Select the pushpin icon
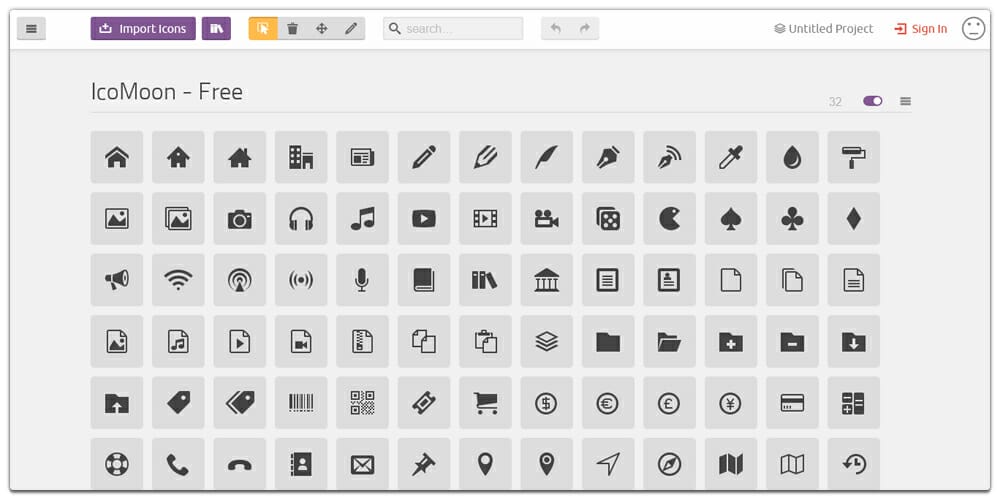This screenshot has width=1000, height=500. pyautogui.click(x=423, y=464)
